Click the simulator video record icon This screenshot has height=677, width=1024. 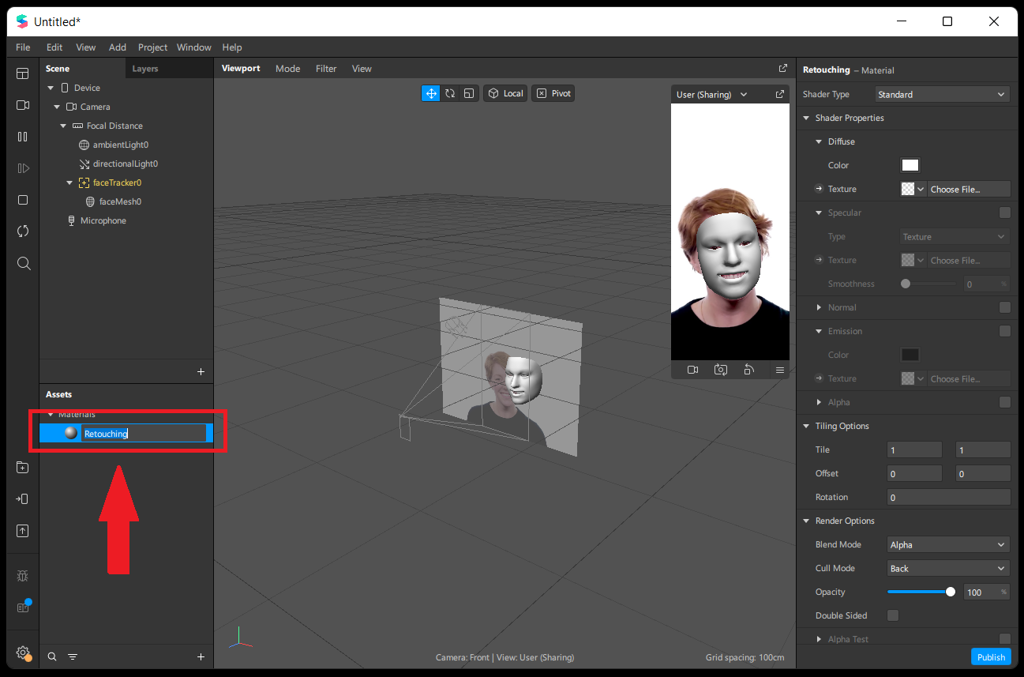point(693,370)
